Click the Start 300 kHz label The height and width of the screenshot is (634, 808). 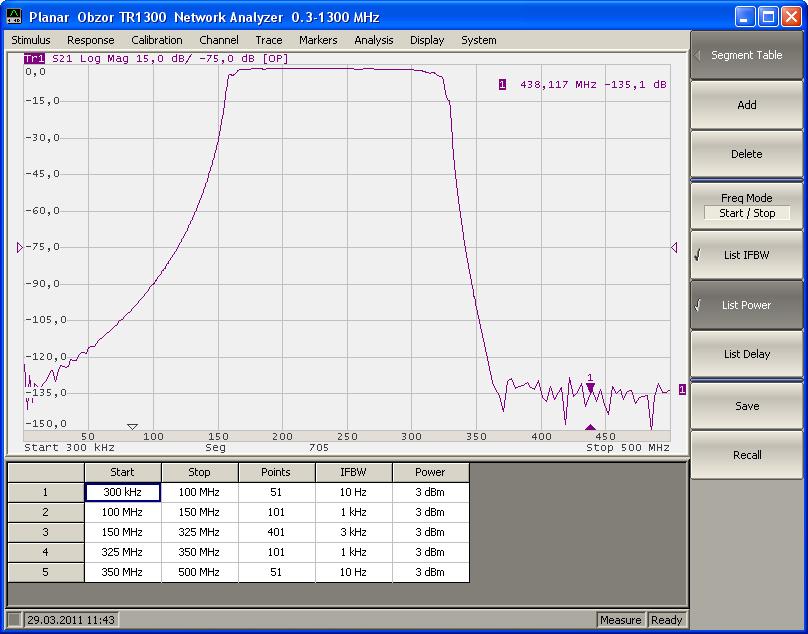coord(69,447)
